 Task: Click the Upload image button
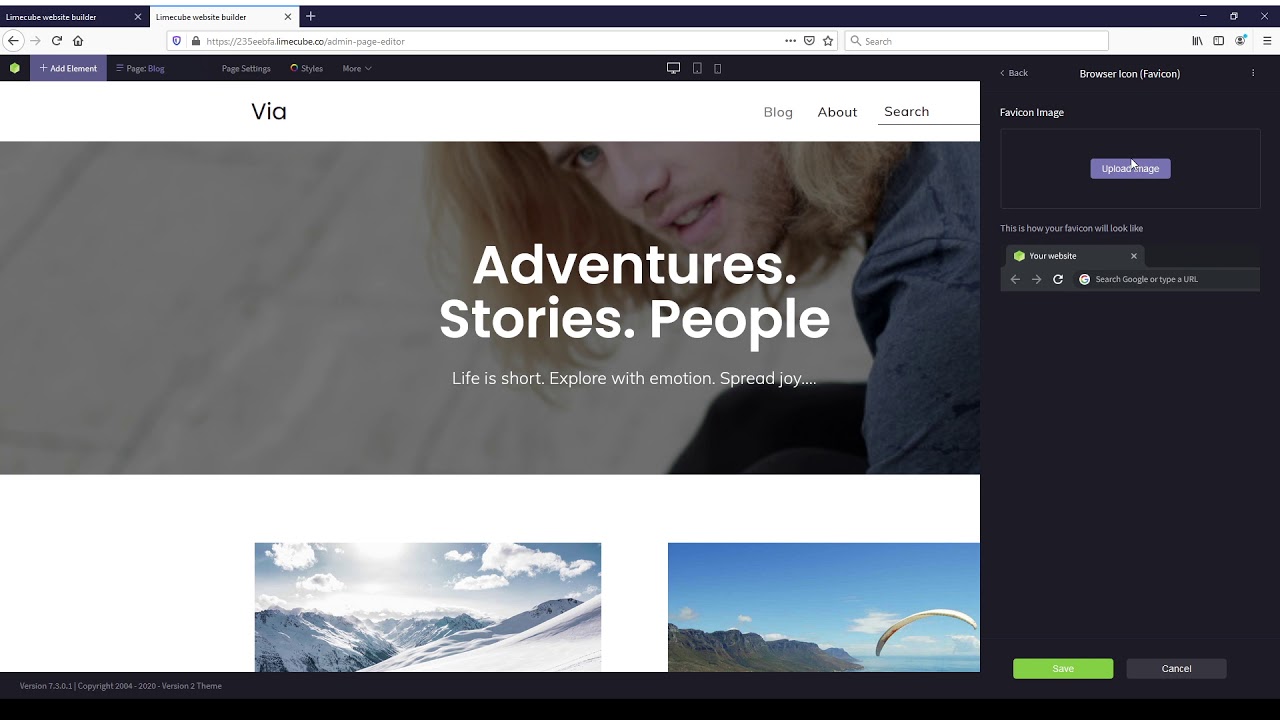pyautogui.click(x=1130, y=168)
